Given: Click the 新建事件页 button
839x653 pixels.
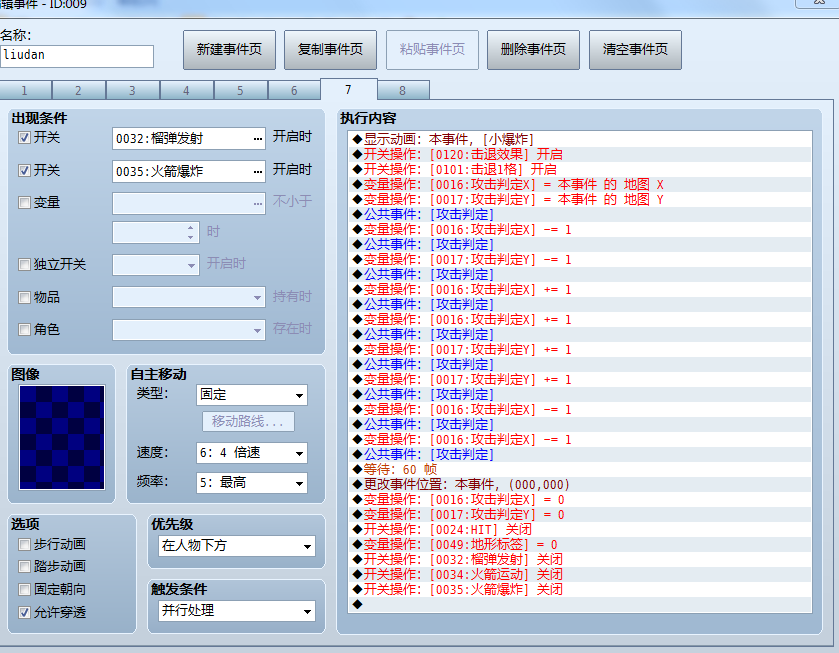Looking at the screenshot, I should tap(229, 50).
